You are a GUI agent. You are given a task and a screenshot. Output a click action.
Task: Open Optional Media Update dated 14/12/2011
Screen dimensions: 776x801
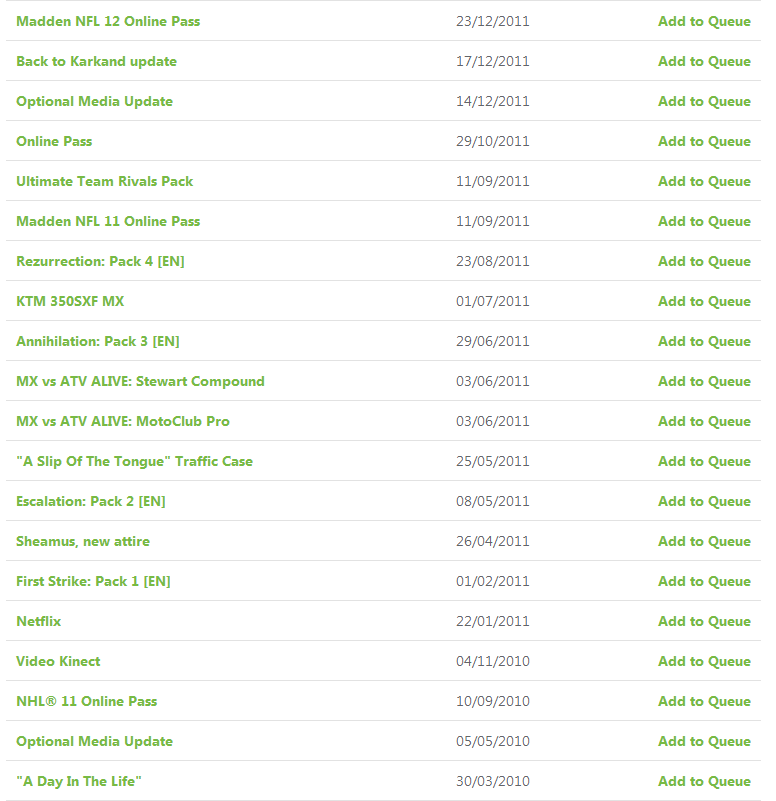coord(95,101)
